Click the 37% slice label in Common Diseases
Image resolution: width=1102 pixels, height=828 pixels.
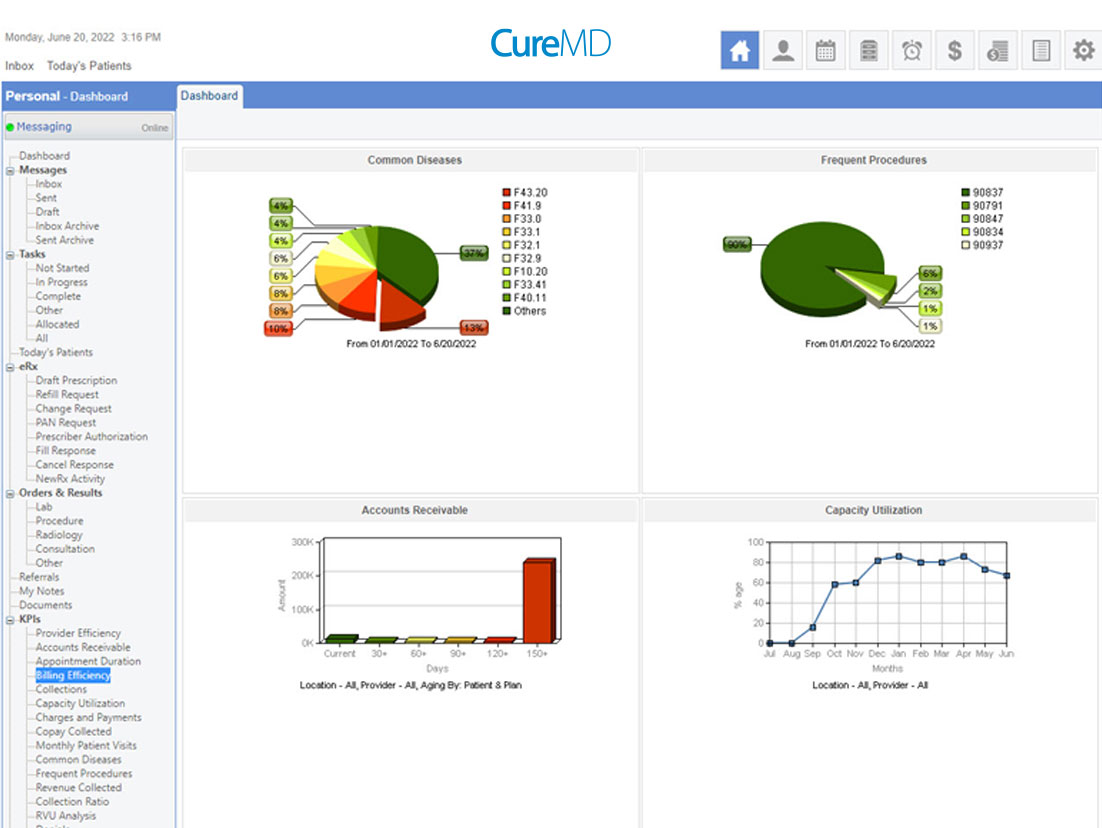[x=474, y=253]
